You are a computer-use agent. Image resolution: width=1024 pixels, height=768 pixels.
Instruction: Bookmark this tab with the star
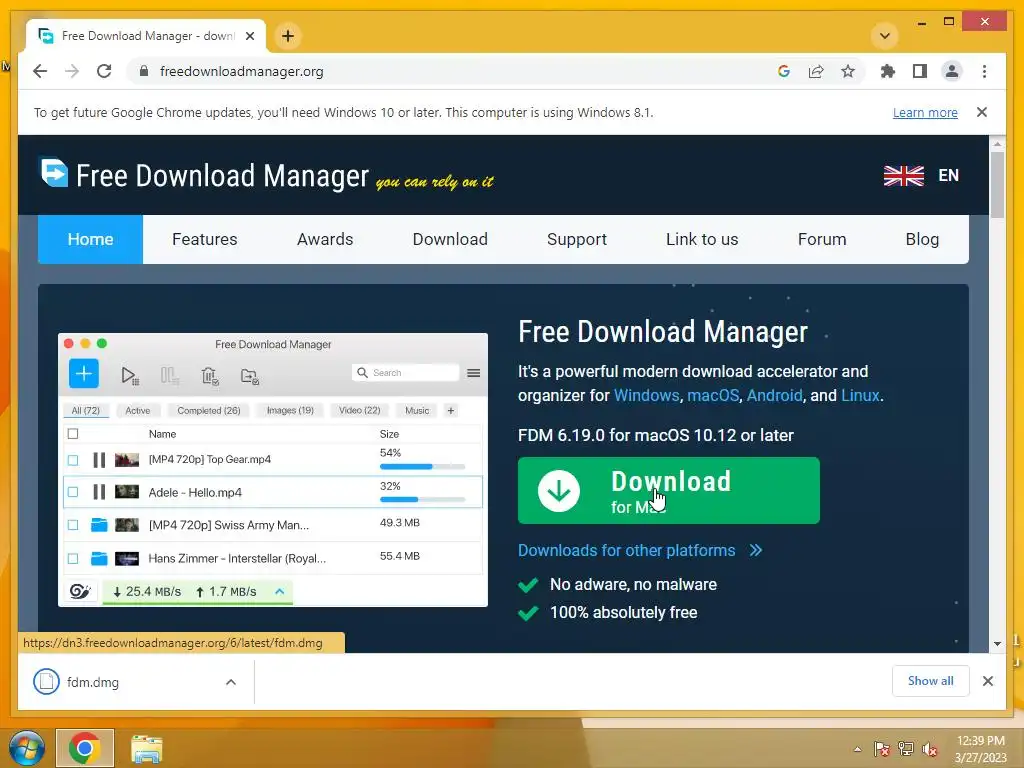pos(848,71)
